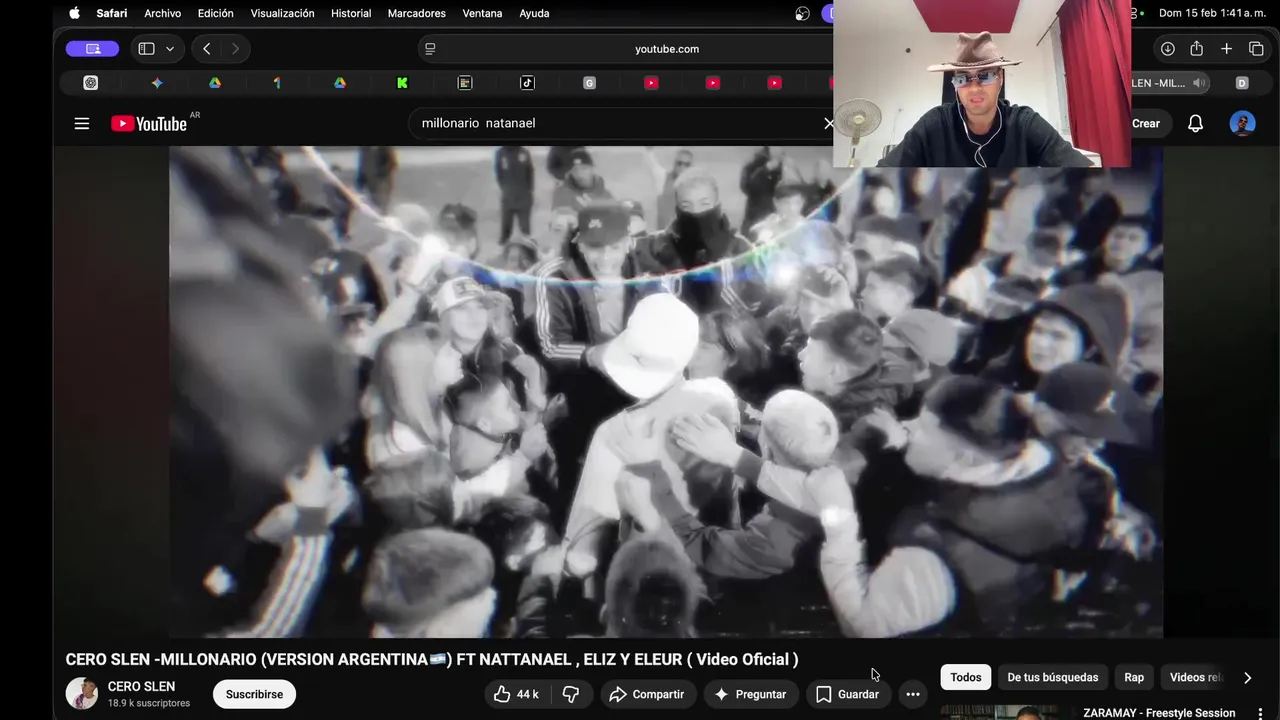Switch to the Google One tab

tap(277, 83)
